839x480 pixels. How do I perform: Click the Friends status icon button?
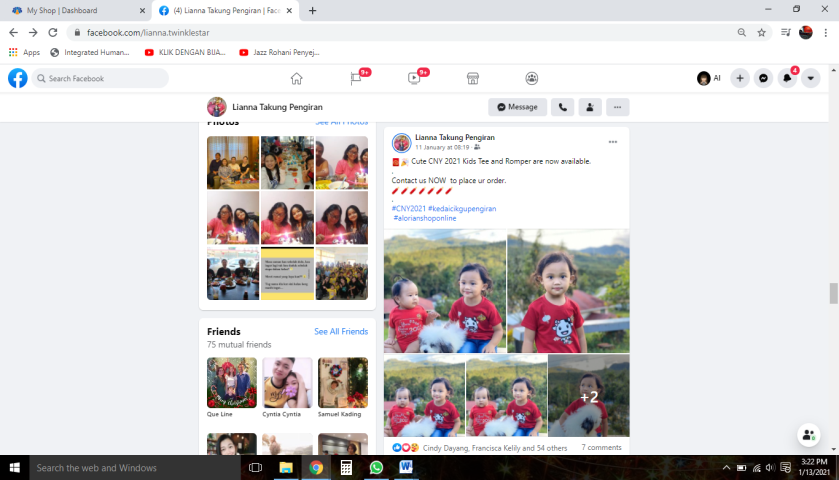pos(590,107)
